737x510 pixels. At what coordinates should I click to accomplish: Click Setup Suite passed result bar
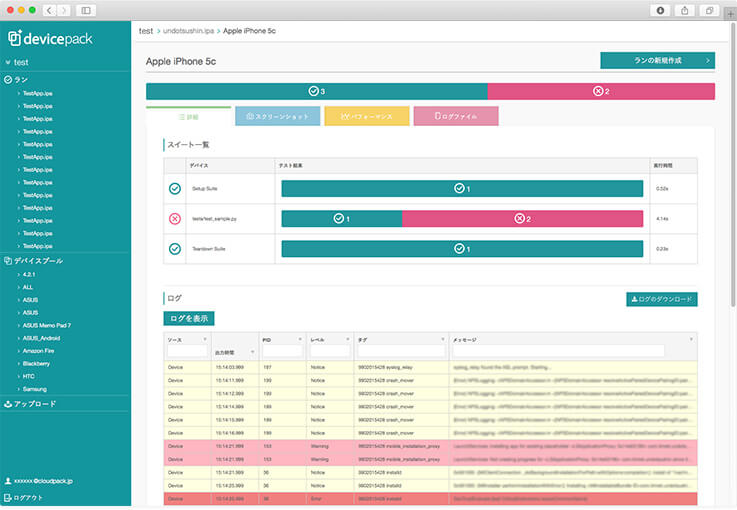click(x=462, y=188)
